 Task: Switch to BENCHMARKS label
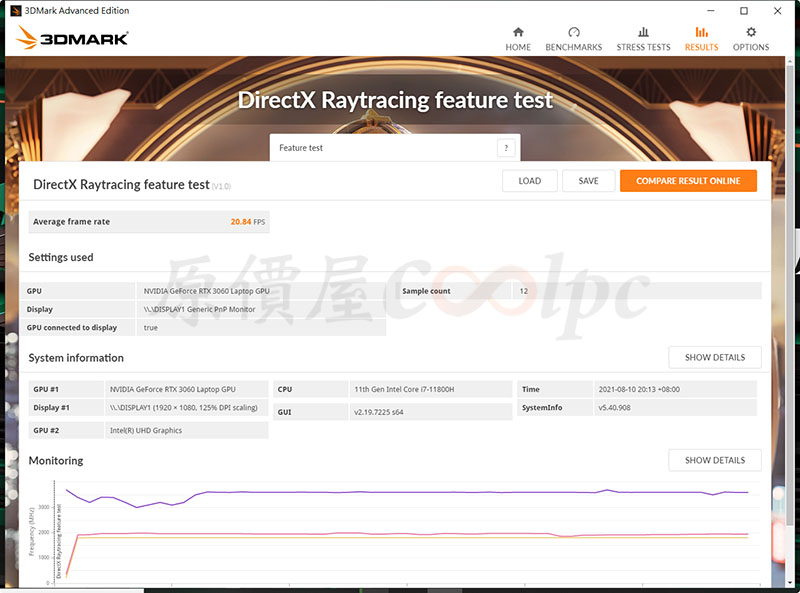pyautogui.click(x=573, y=47)
